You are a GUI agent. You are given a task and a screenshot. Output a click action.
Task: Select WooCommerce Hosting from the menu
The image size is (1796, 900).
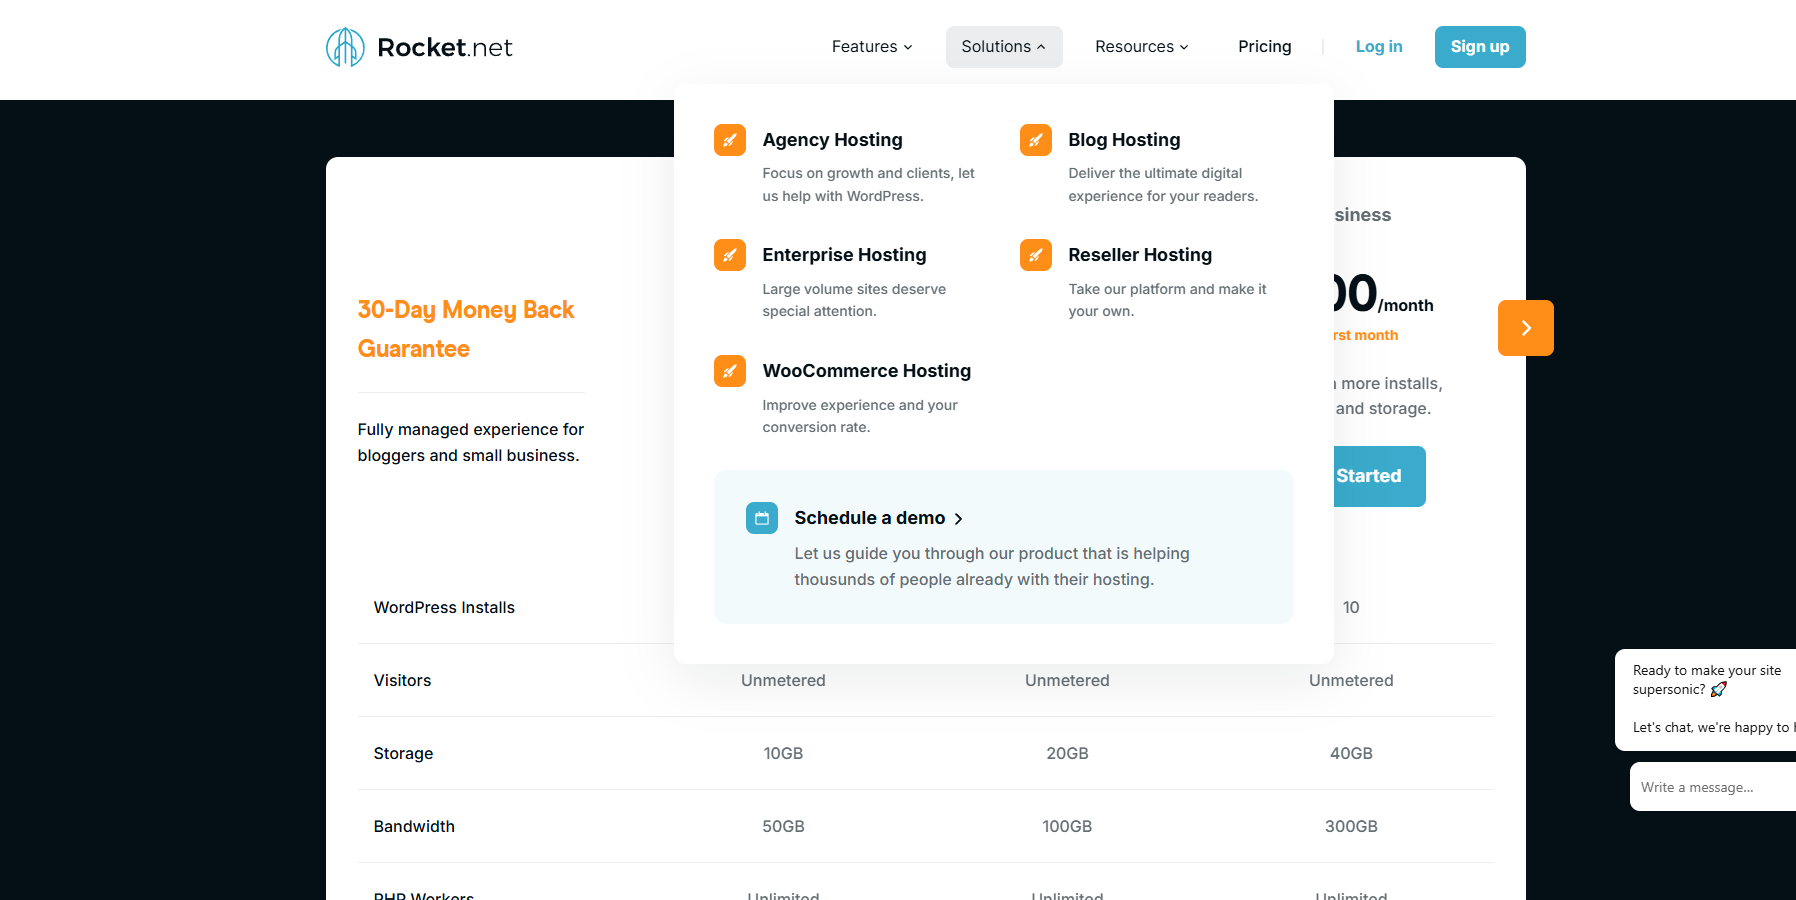pyautogui.click(x=866, y=371)
